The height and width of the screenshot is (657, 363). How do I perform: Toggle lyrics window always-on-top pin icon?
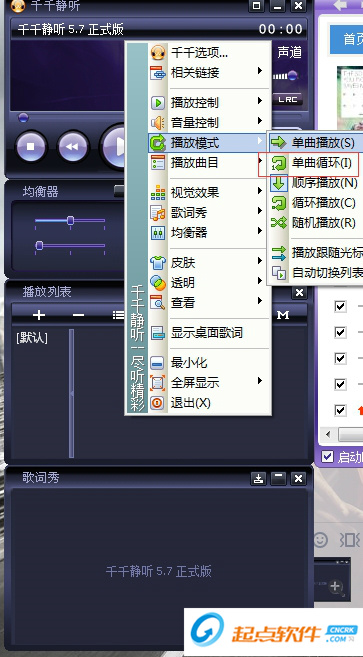(x=259, y=479)
